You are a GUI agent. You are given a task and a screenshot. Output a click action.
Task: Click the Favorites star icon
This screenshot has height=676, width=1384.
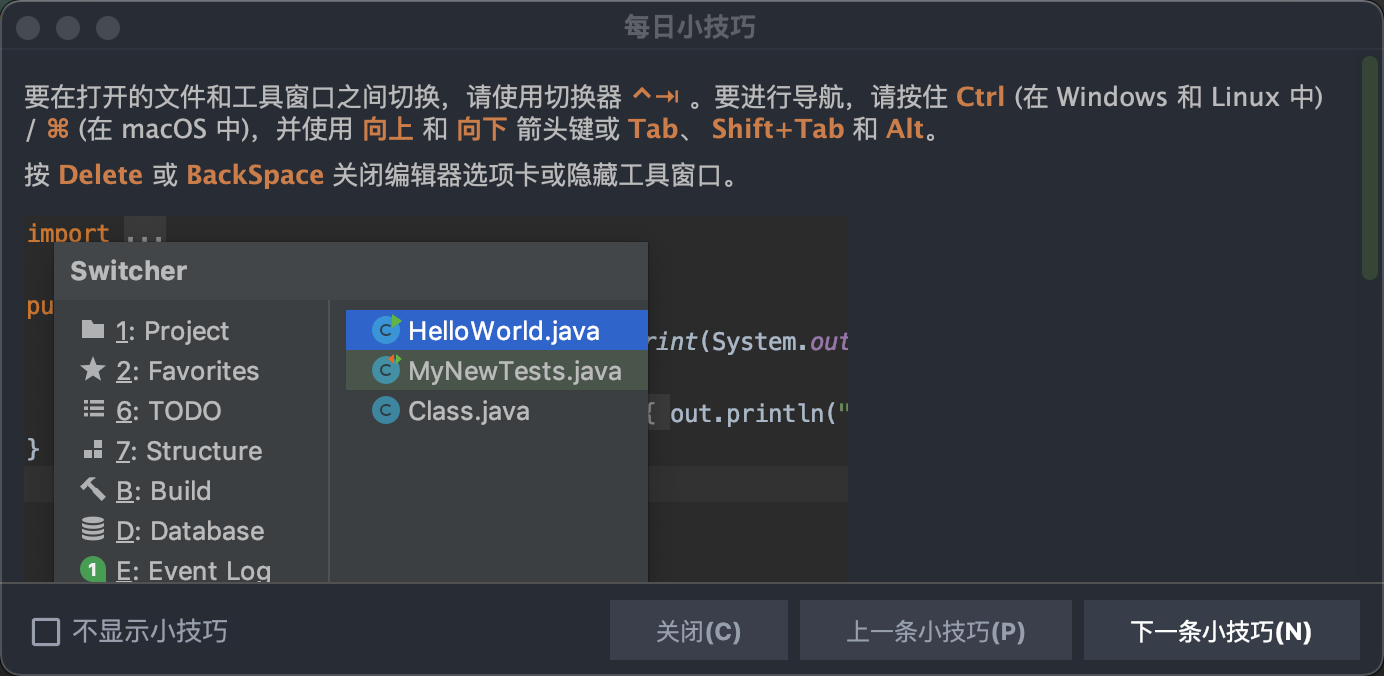tap(93, 370)
